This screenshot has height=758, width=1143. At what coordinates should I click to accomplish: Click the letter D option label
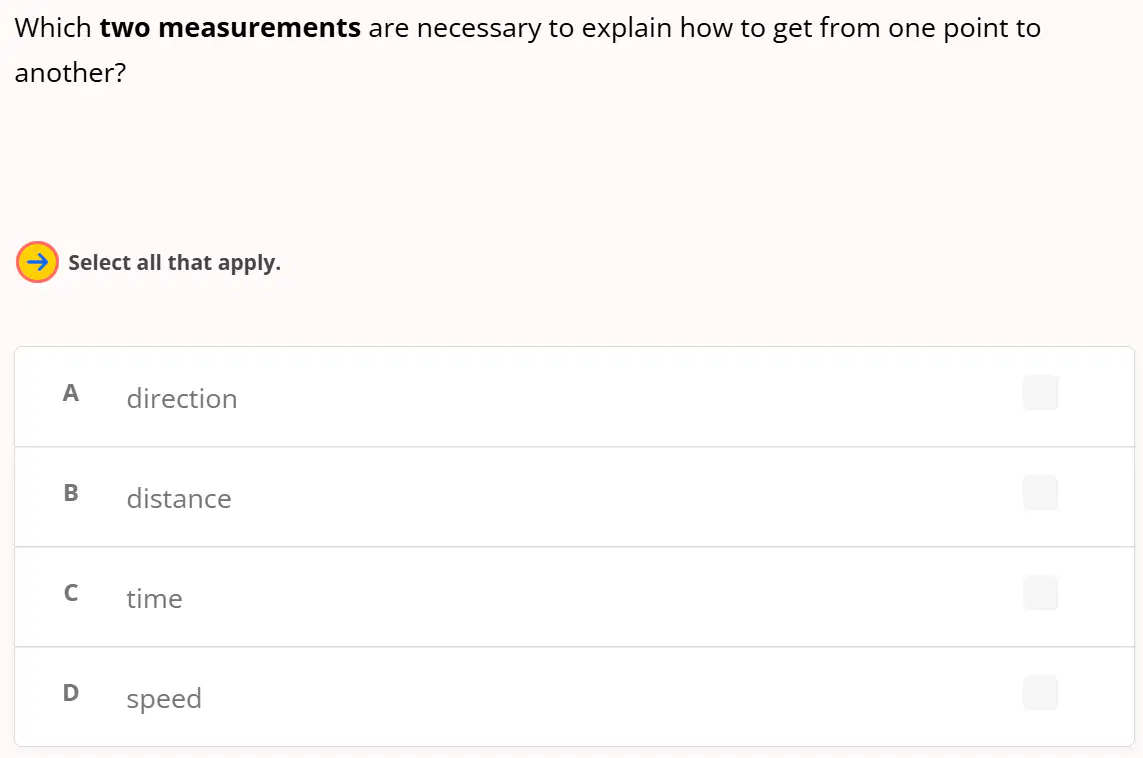(x=71, y=692)
